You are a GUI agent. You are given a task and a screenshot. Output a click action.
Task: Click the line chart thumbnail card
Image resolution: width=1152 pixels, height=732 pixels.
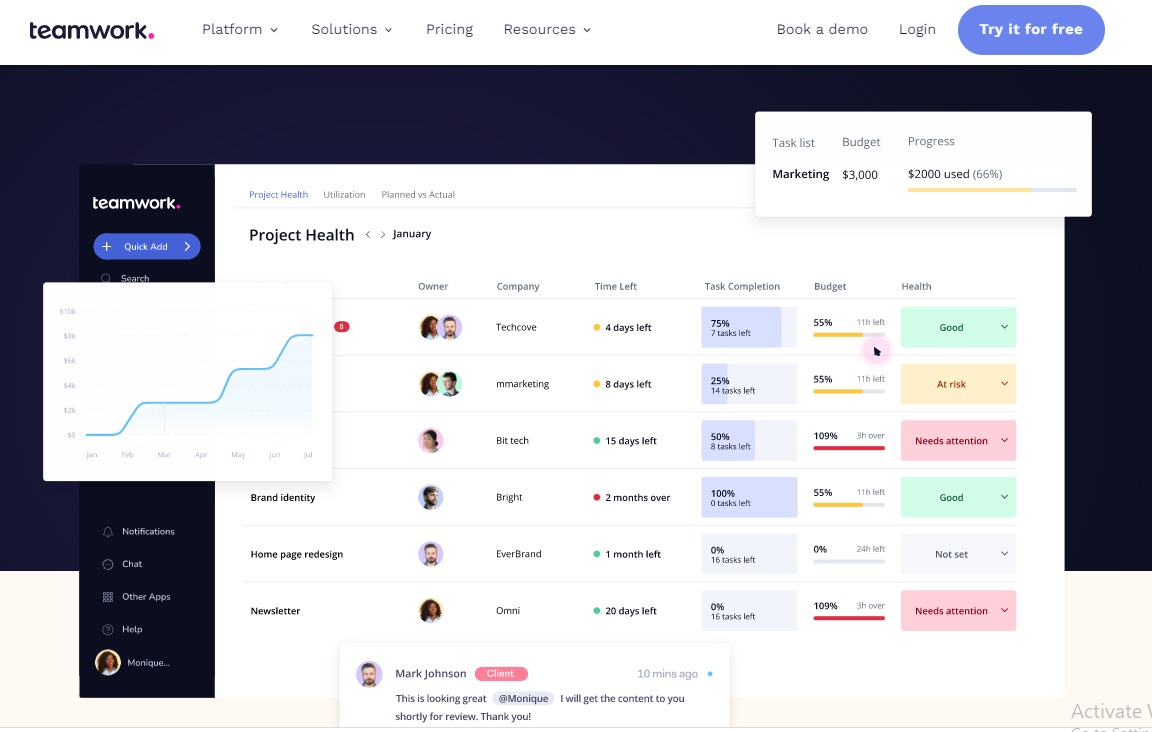pos(187,381)
